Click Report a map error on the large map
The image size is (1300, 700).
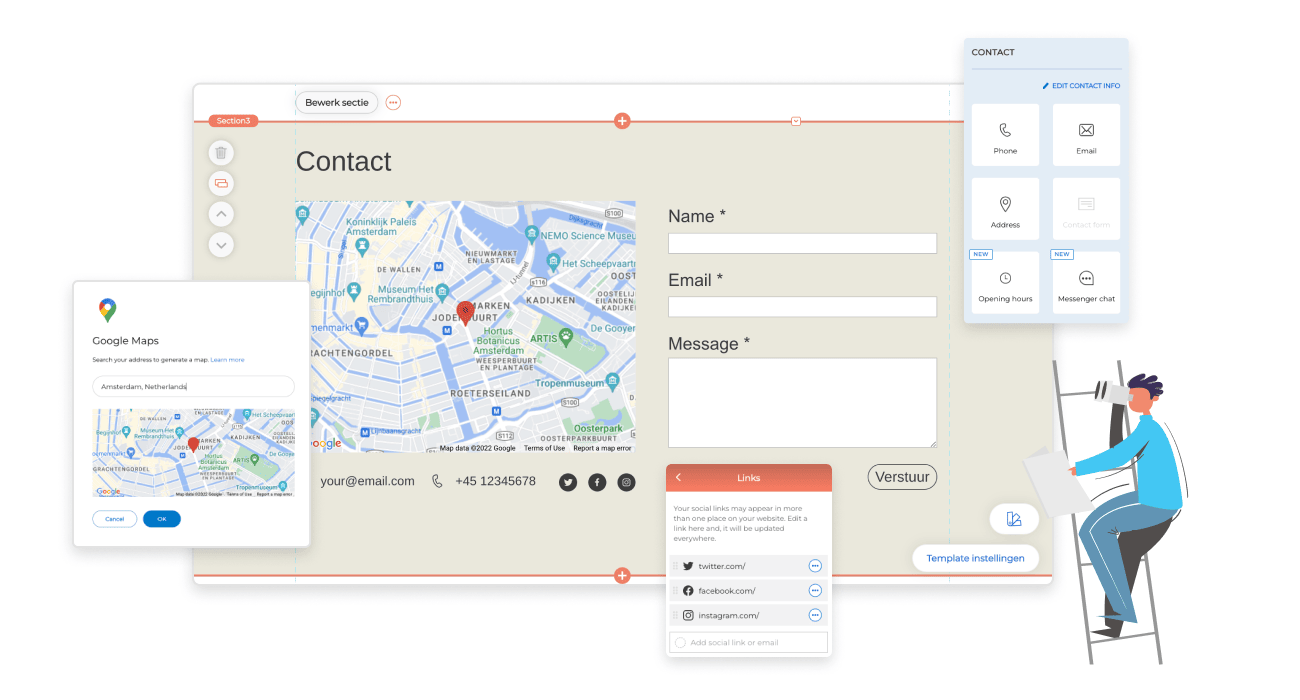coord(602,448)
